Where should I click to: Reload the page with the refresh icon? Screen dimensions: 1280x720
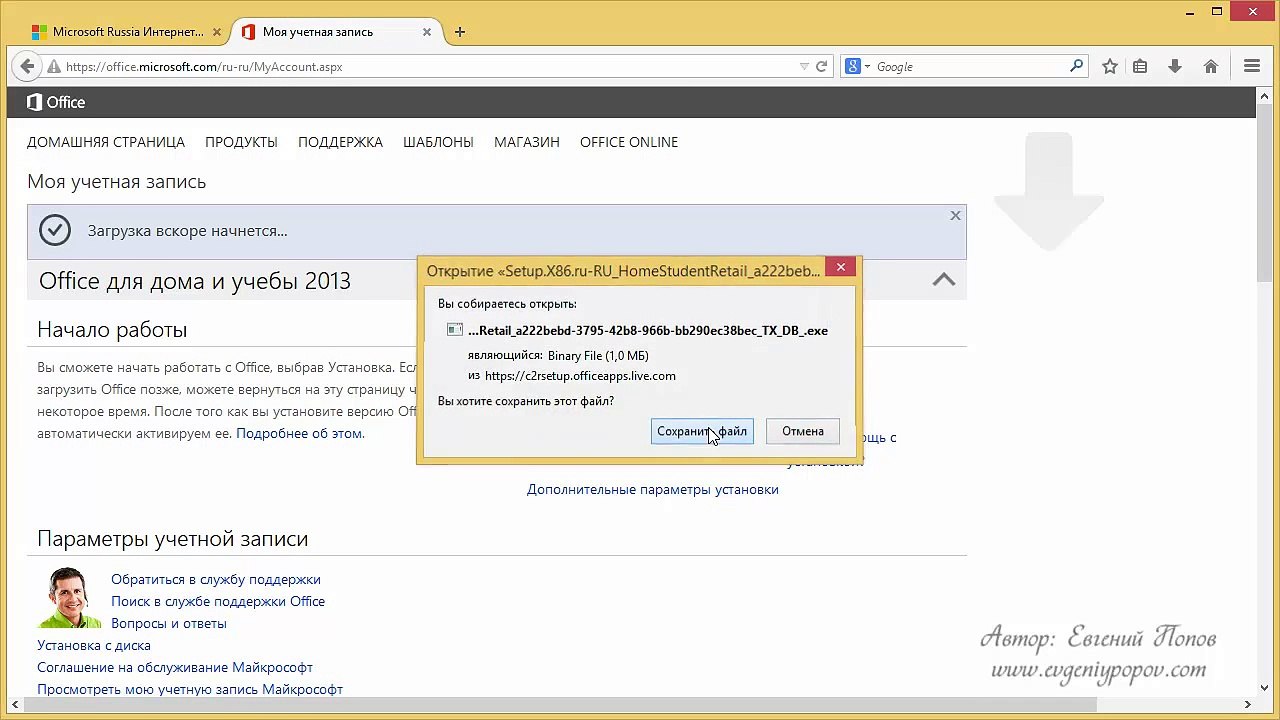click(x=822, y=67)
